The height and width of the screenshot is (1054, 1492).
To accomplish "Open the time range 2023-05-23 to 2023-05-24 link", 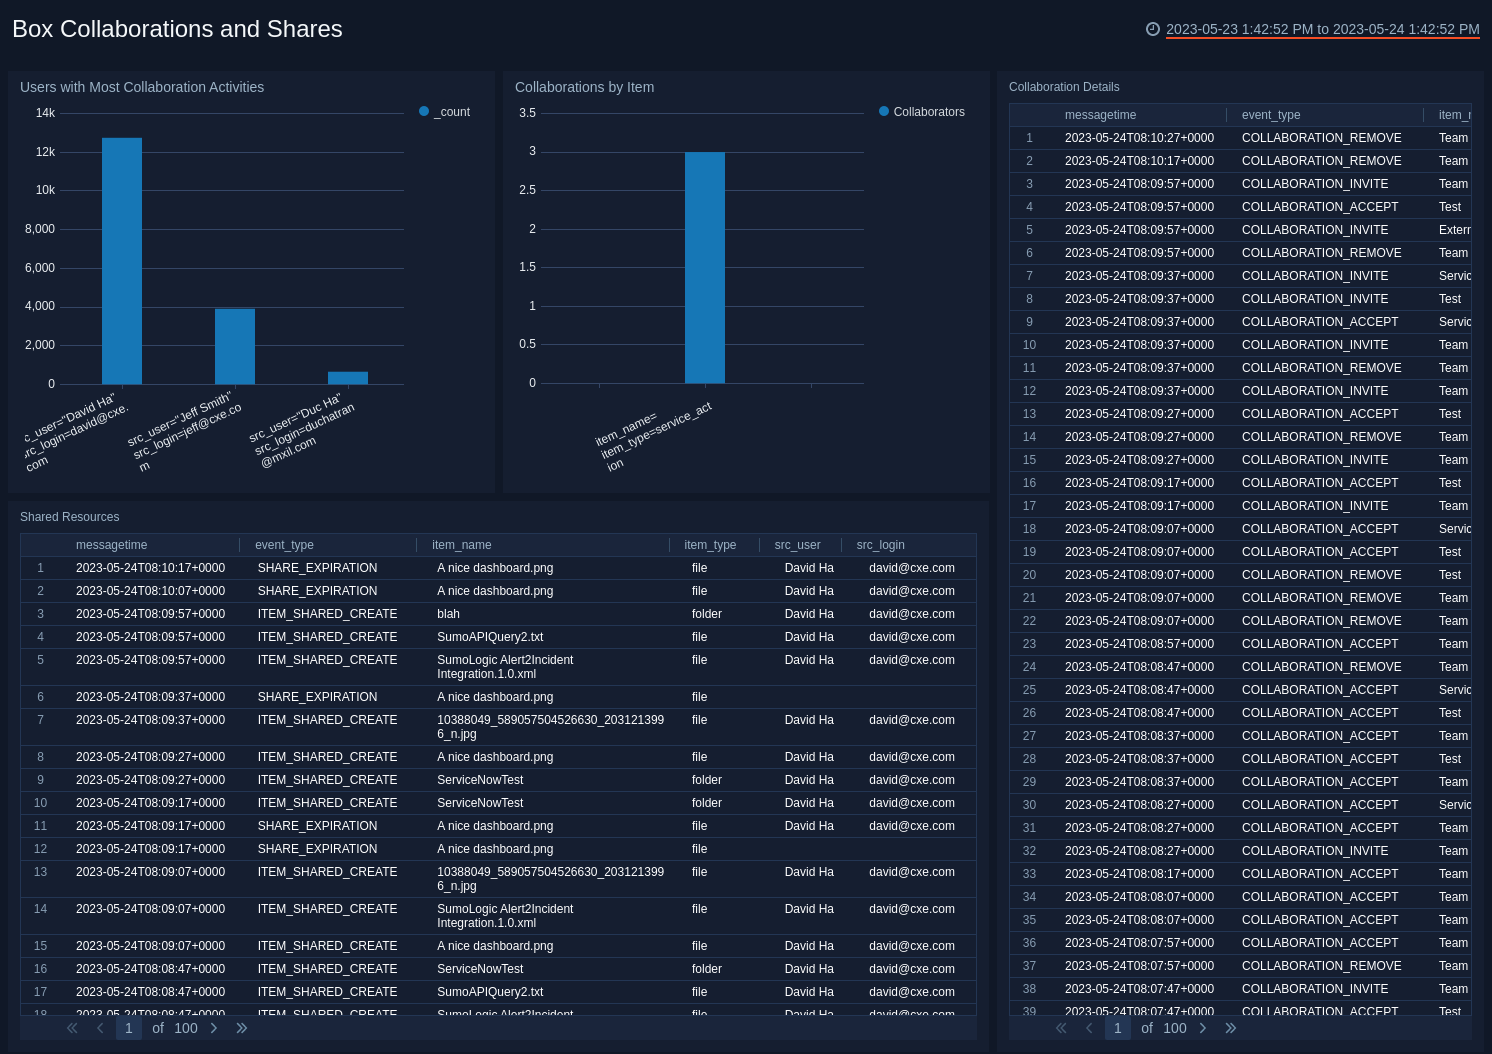I will pos(1322,29).
